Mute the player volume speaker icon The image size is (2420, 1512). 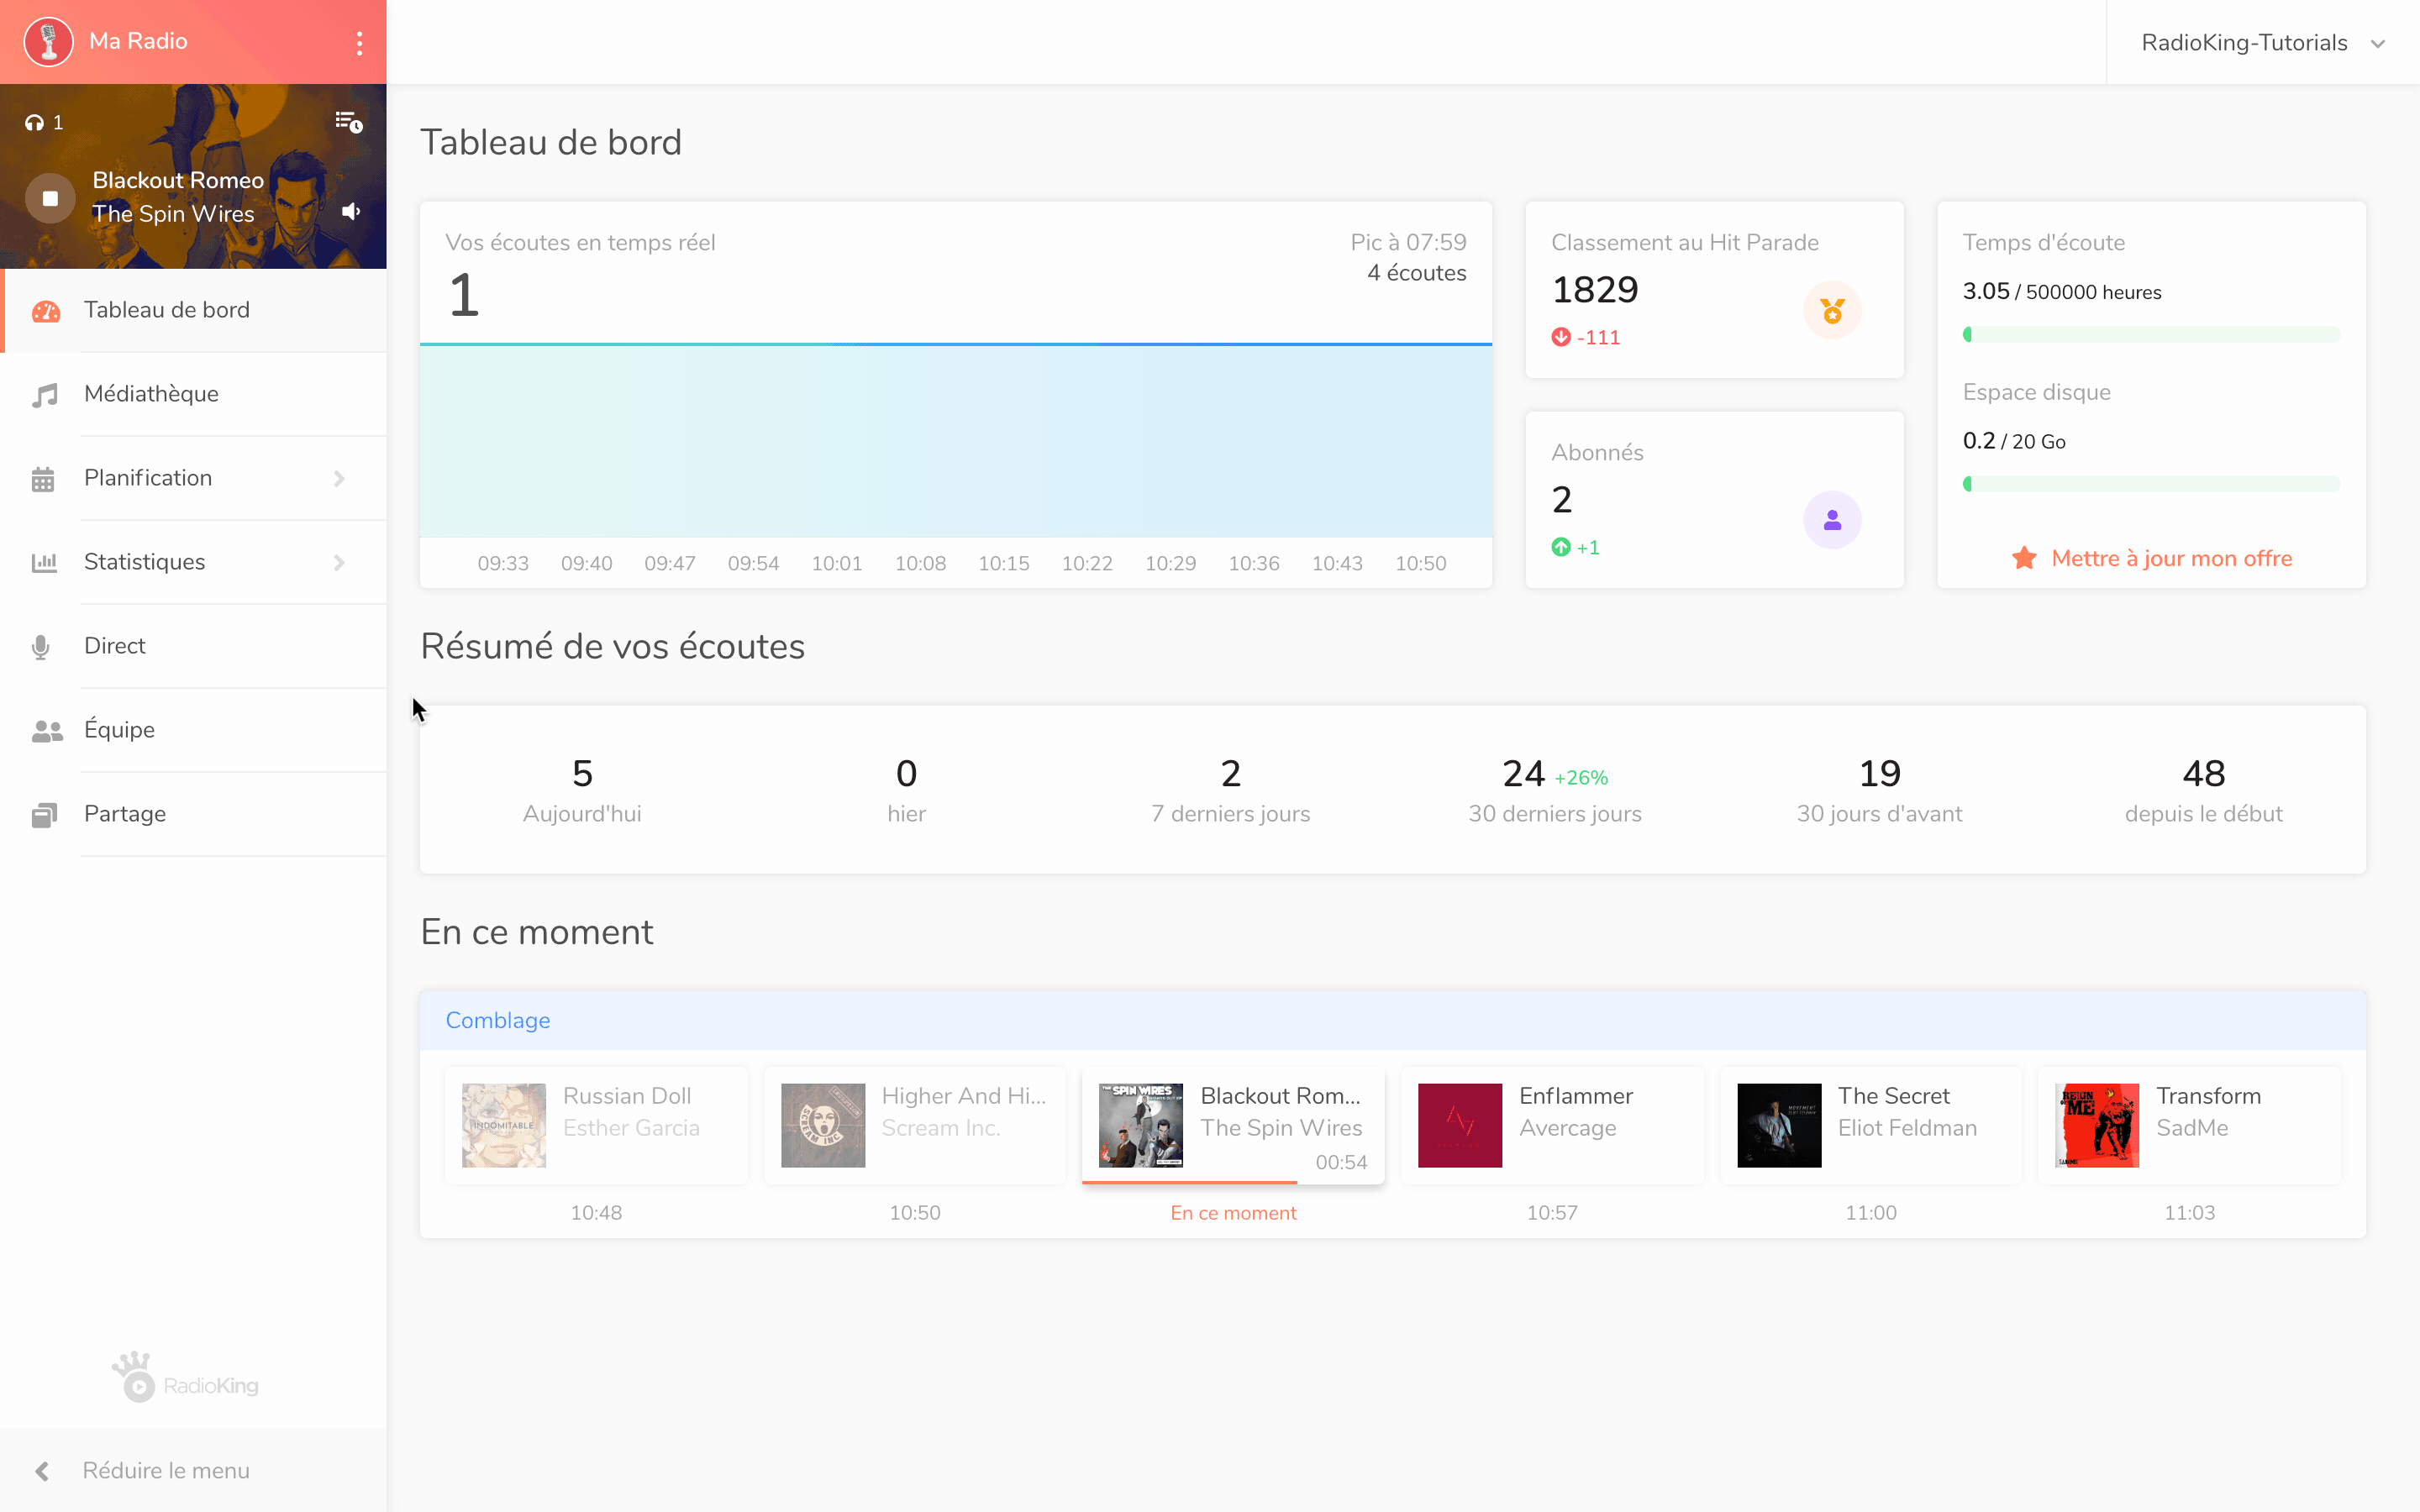tap(351, 211)
